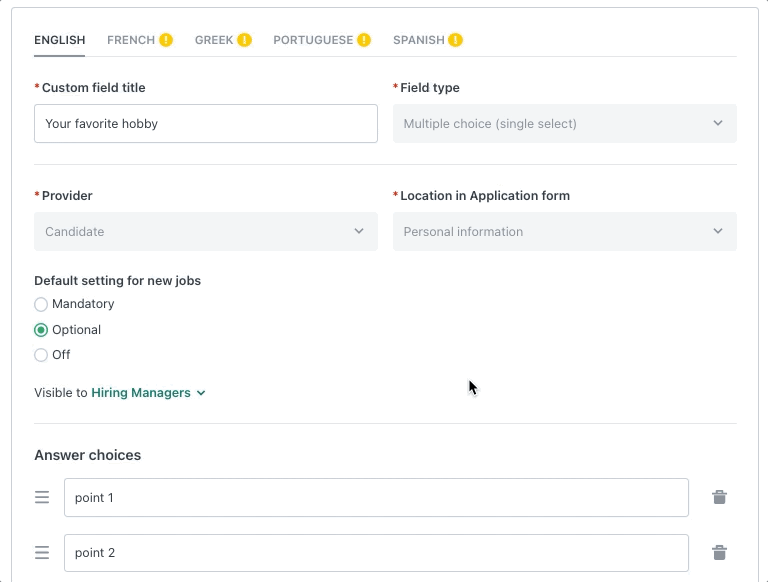Click drag handle for point 1
This screenshot has width=768, height=582.
click(x=42, y=497)
